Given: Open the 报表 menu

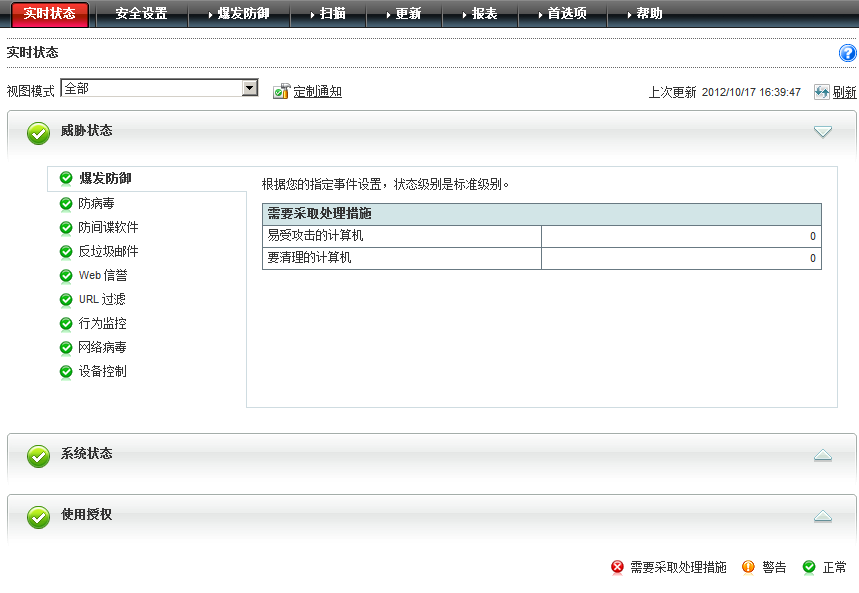Looking at the screenshot, I should click(x=484, y=14).
